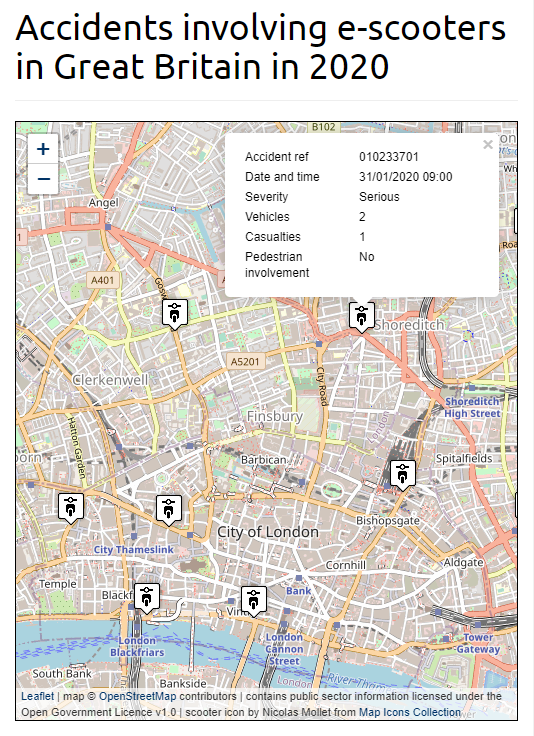
Task: Zoom in the map with plus button
Action: tap(43, 149)
